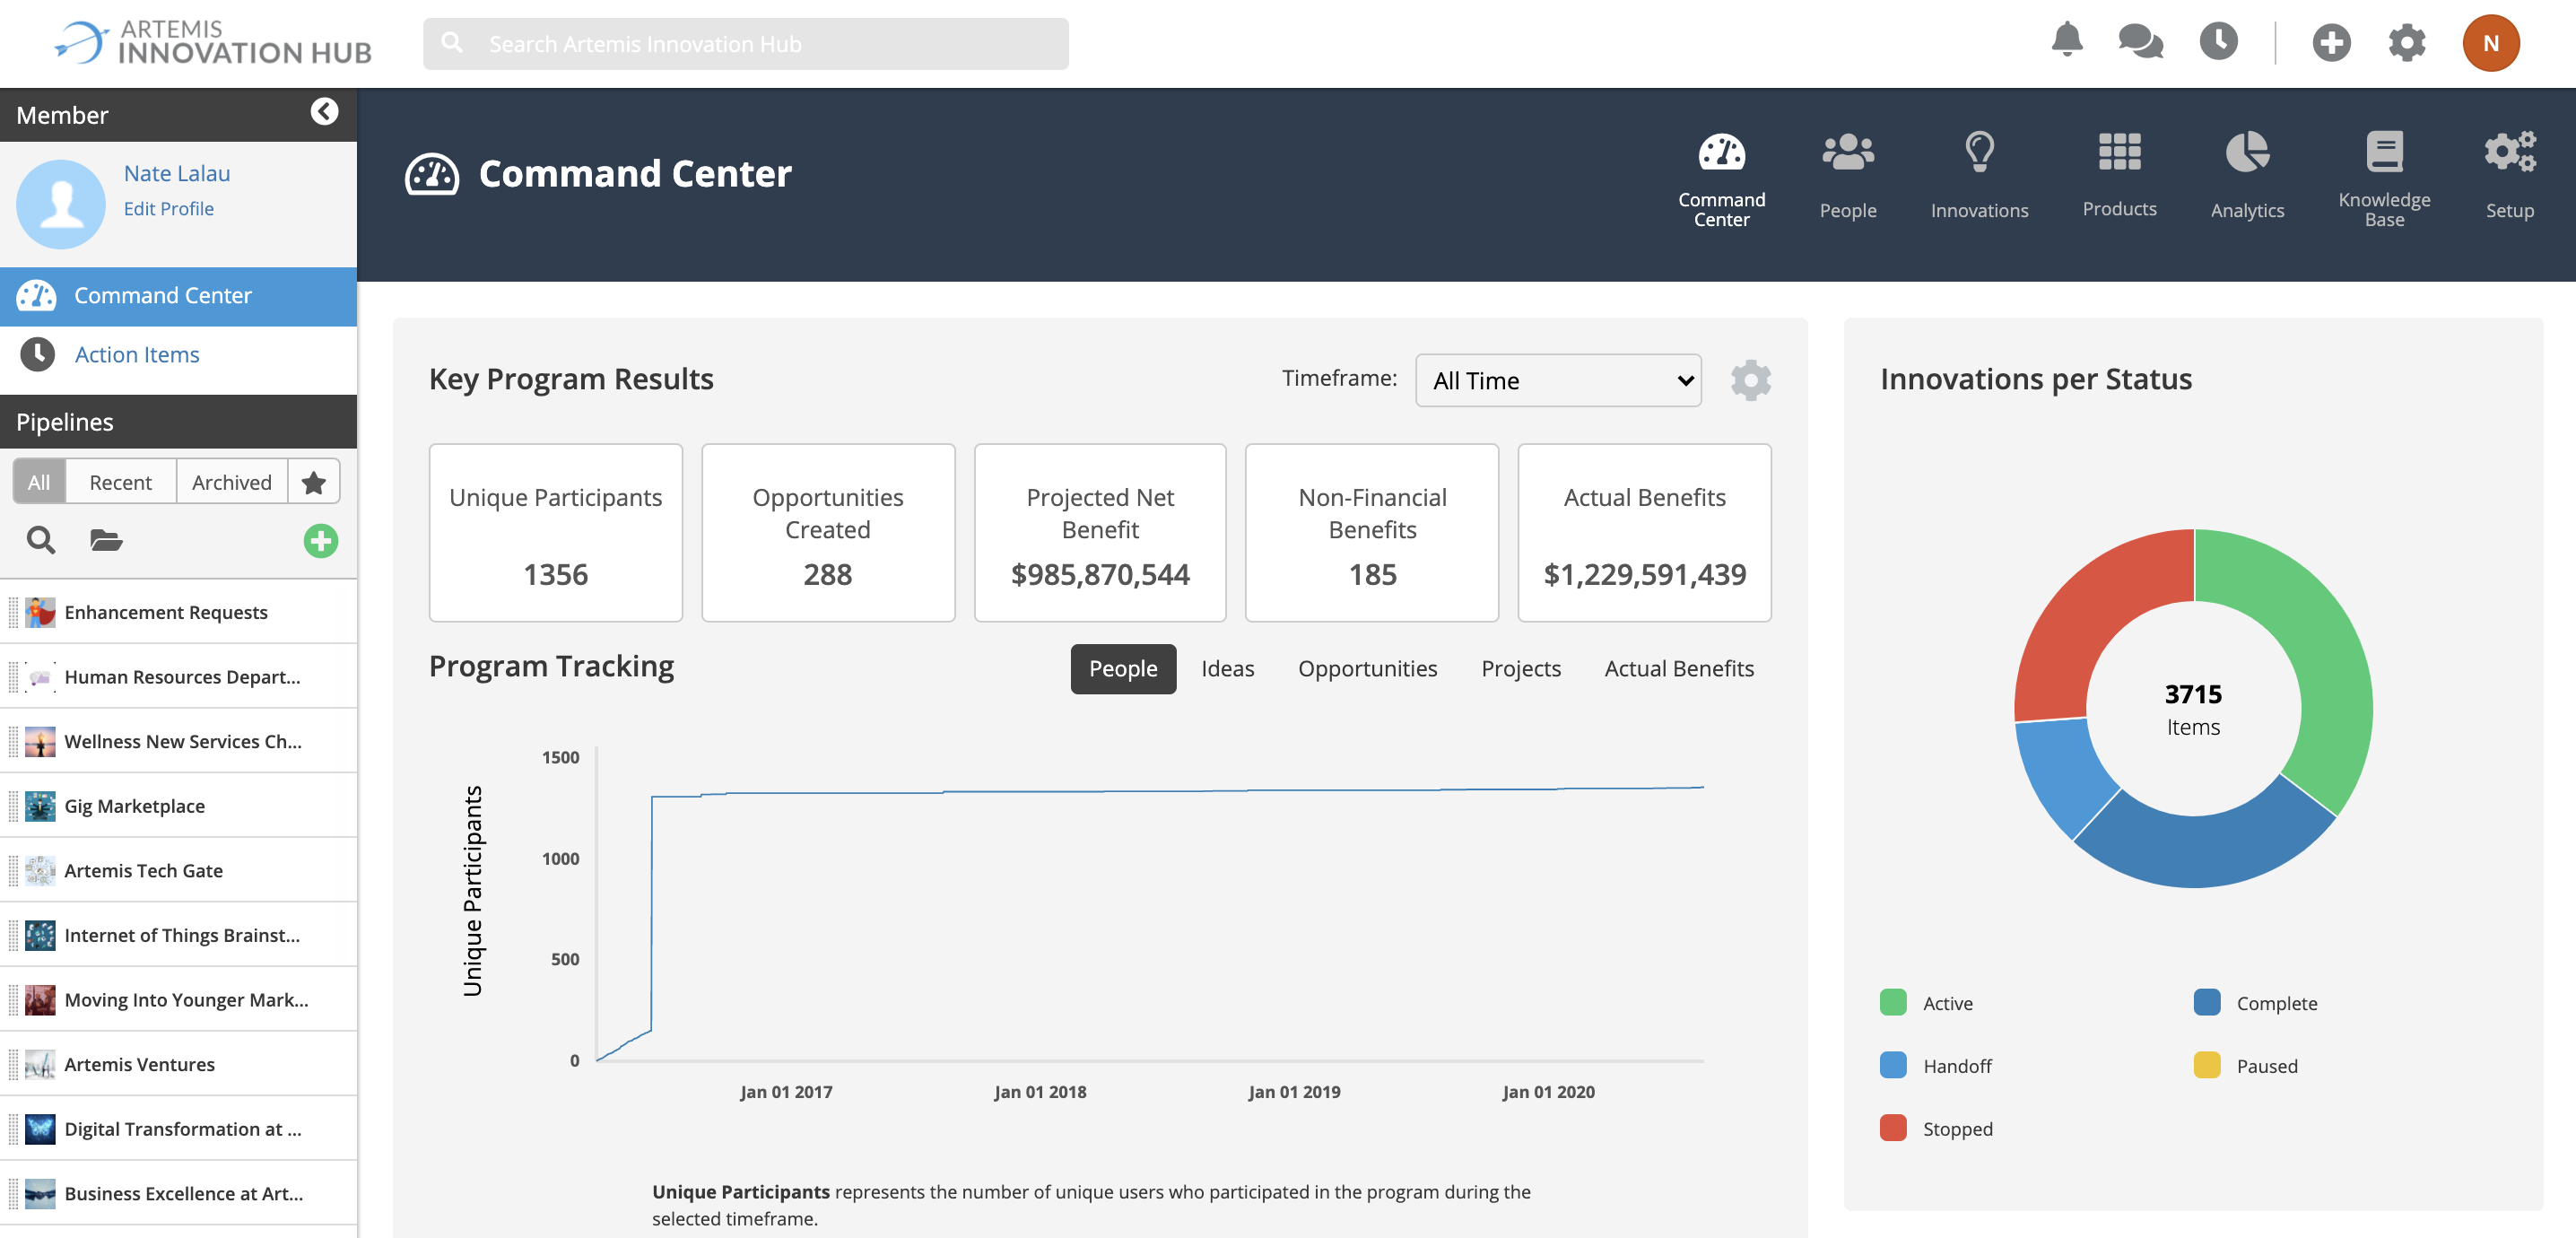Show All pipelines filter

39,482
